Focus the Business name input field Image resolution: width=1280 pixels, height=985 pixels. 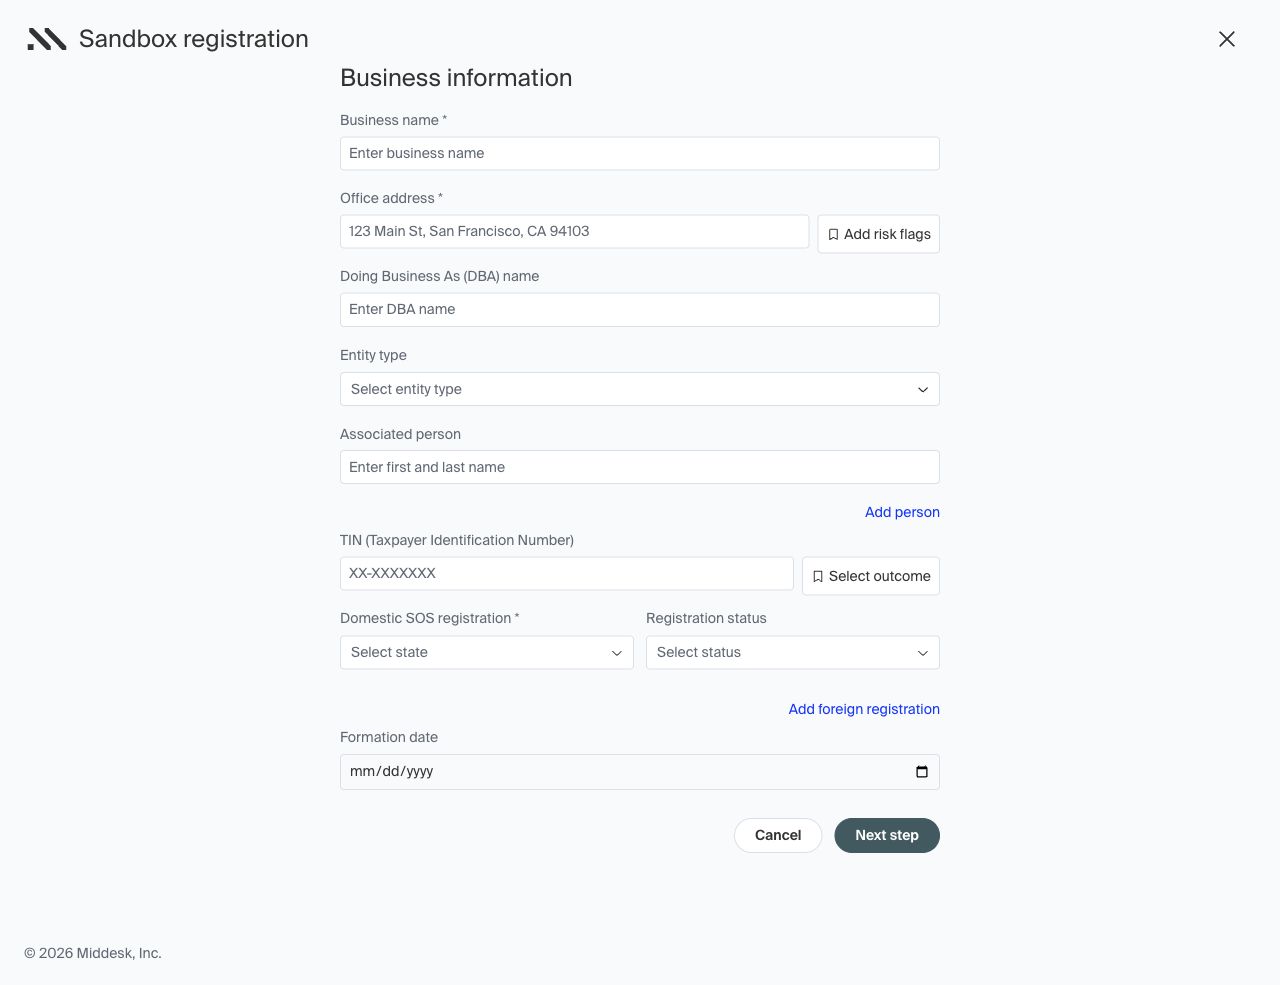640,153
